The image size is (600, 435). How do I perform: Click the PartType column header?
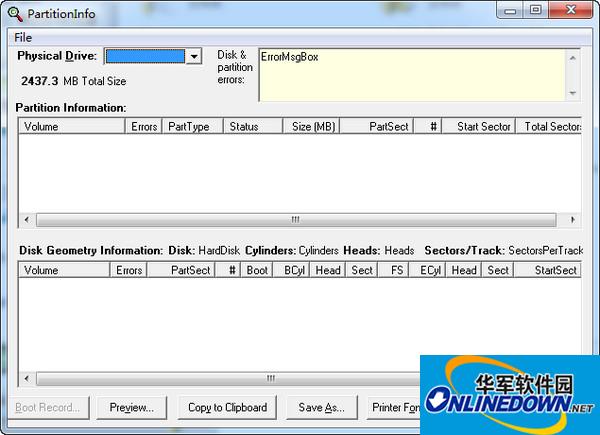tap(188, 127)
